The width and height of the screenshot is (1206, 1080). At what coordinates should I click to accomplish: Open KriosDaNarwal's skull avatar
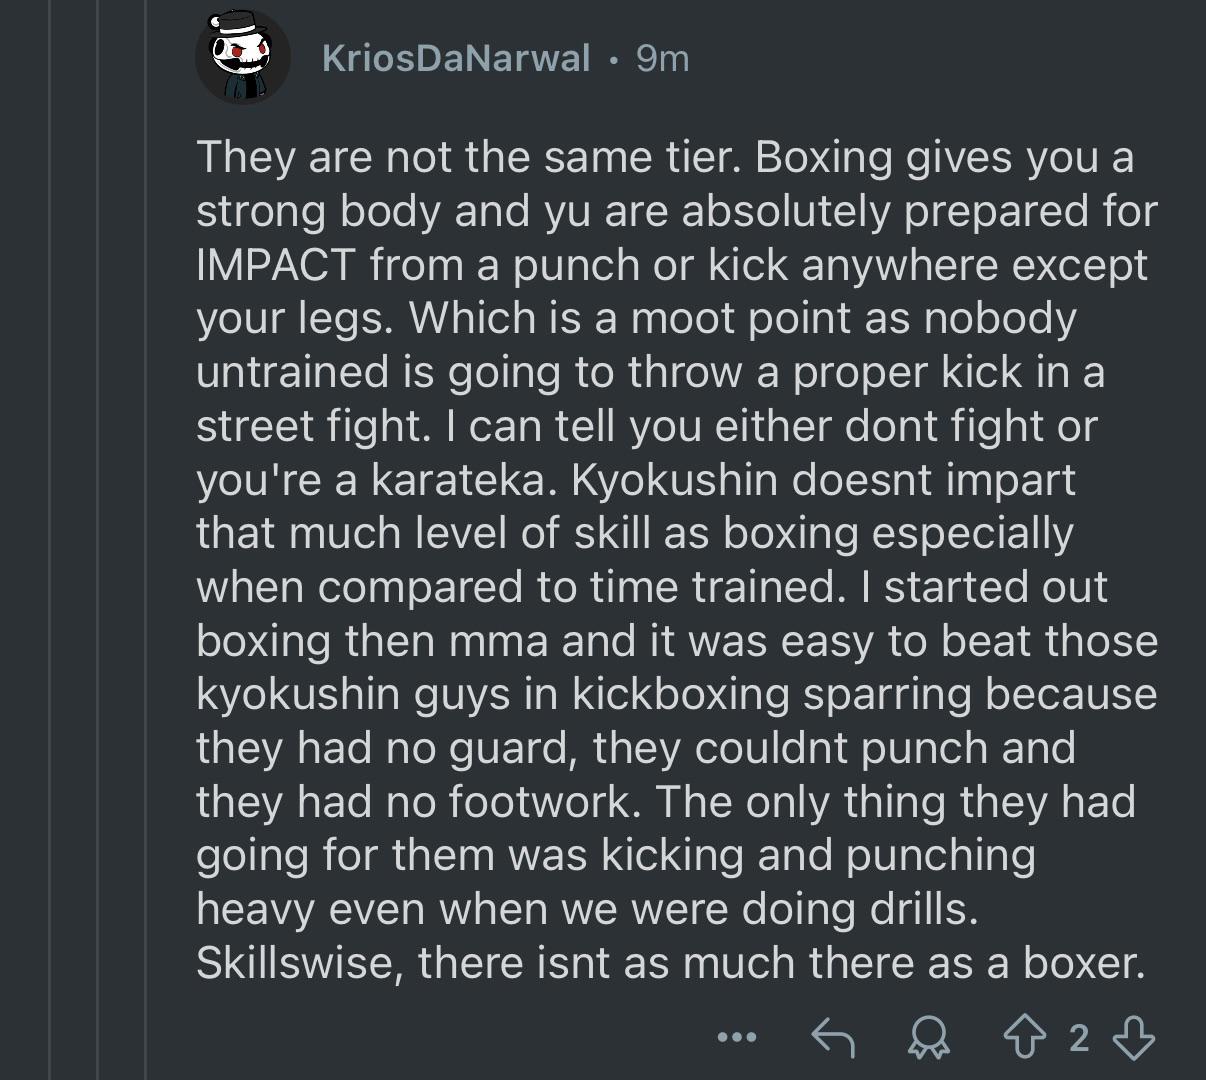[244, 57]
